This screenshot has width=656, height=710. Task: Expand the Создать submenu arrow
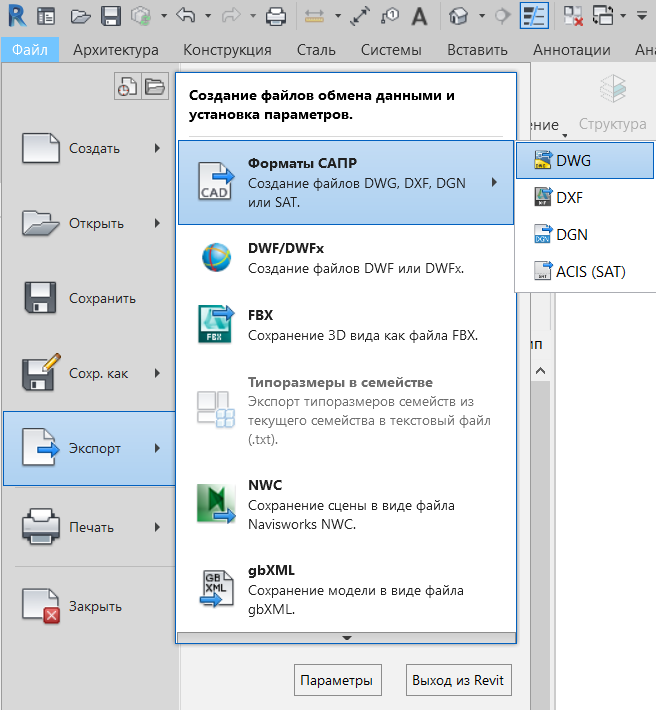[x=157, y=148]
